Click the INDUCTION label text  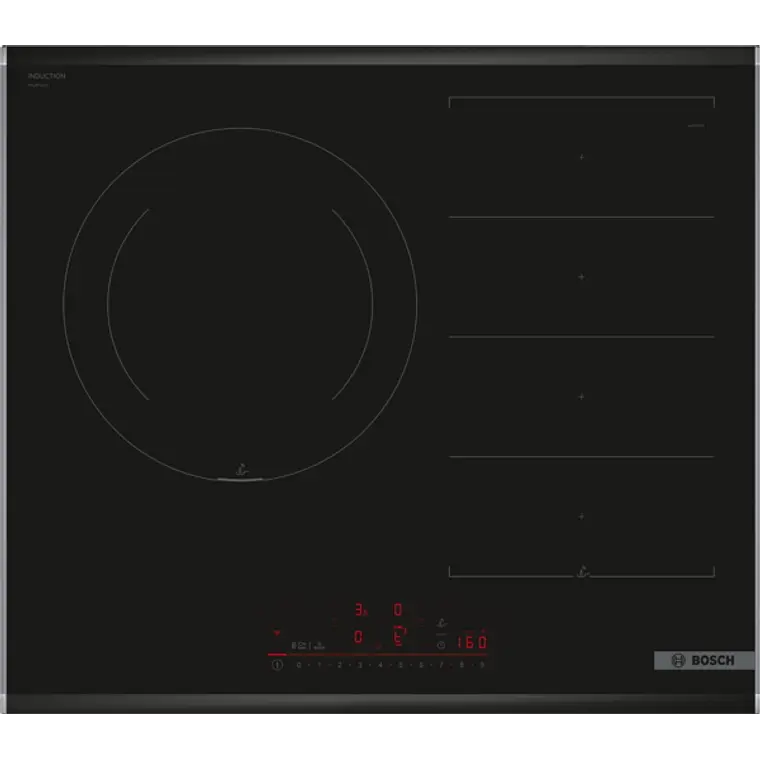47,76
